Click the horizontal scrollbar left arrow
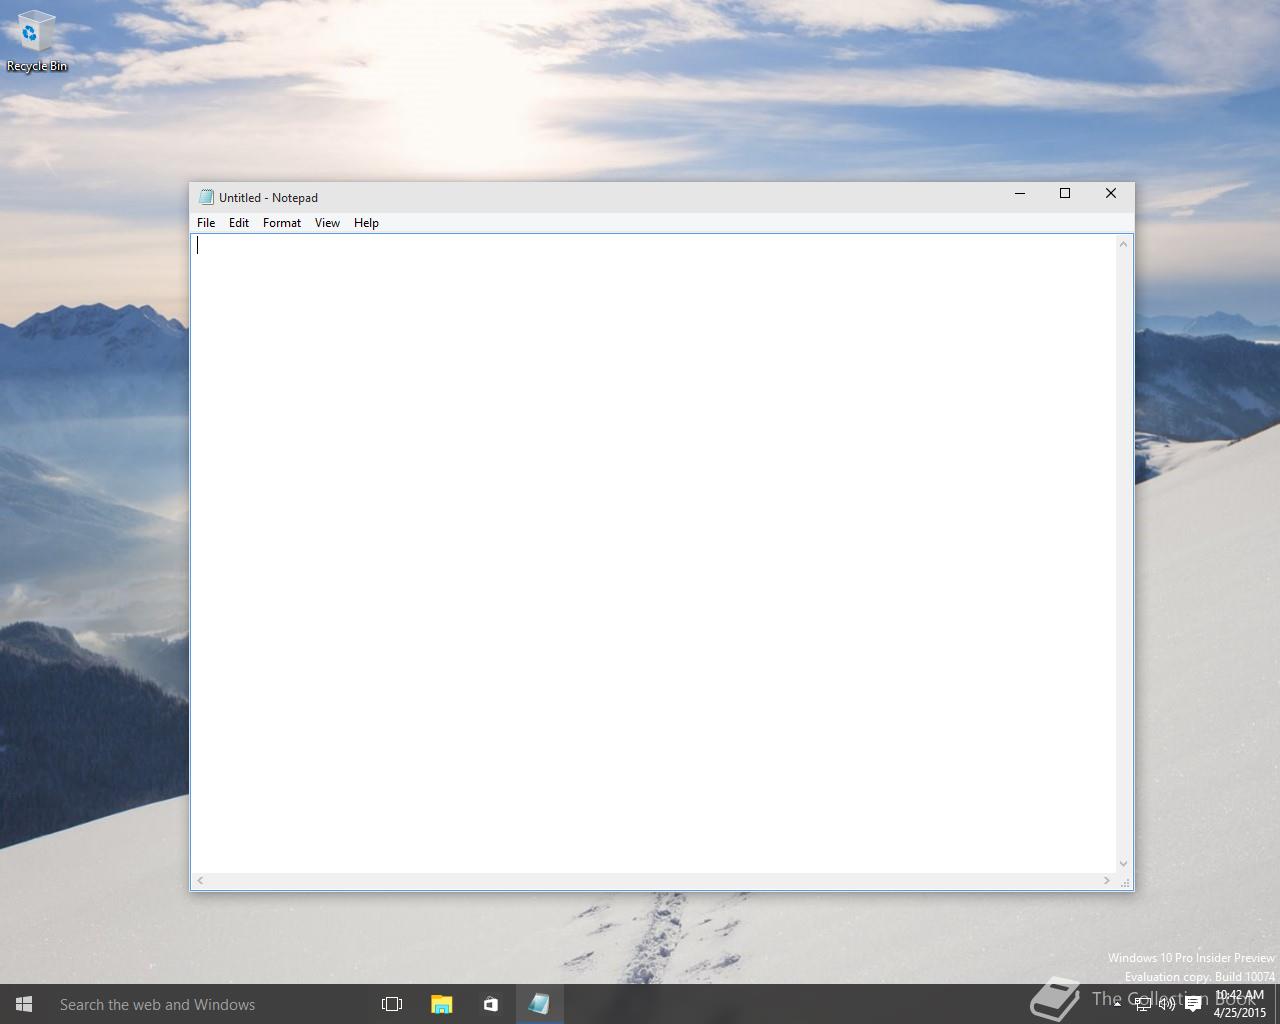Viewport: 1280px width, 1024px height. click(200, 880)
